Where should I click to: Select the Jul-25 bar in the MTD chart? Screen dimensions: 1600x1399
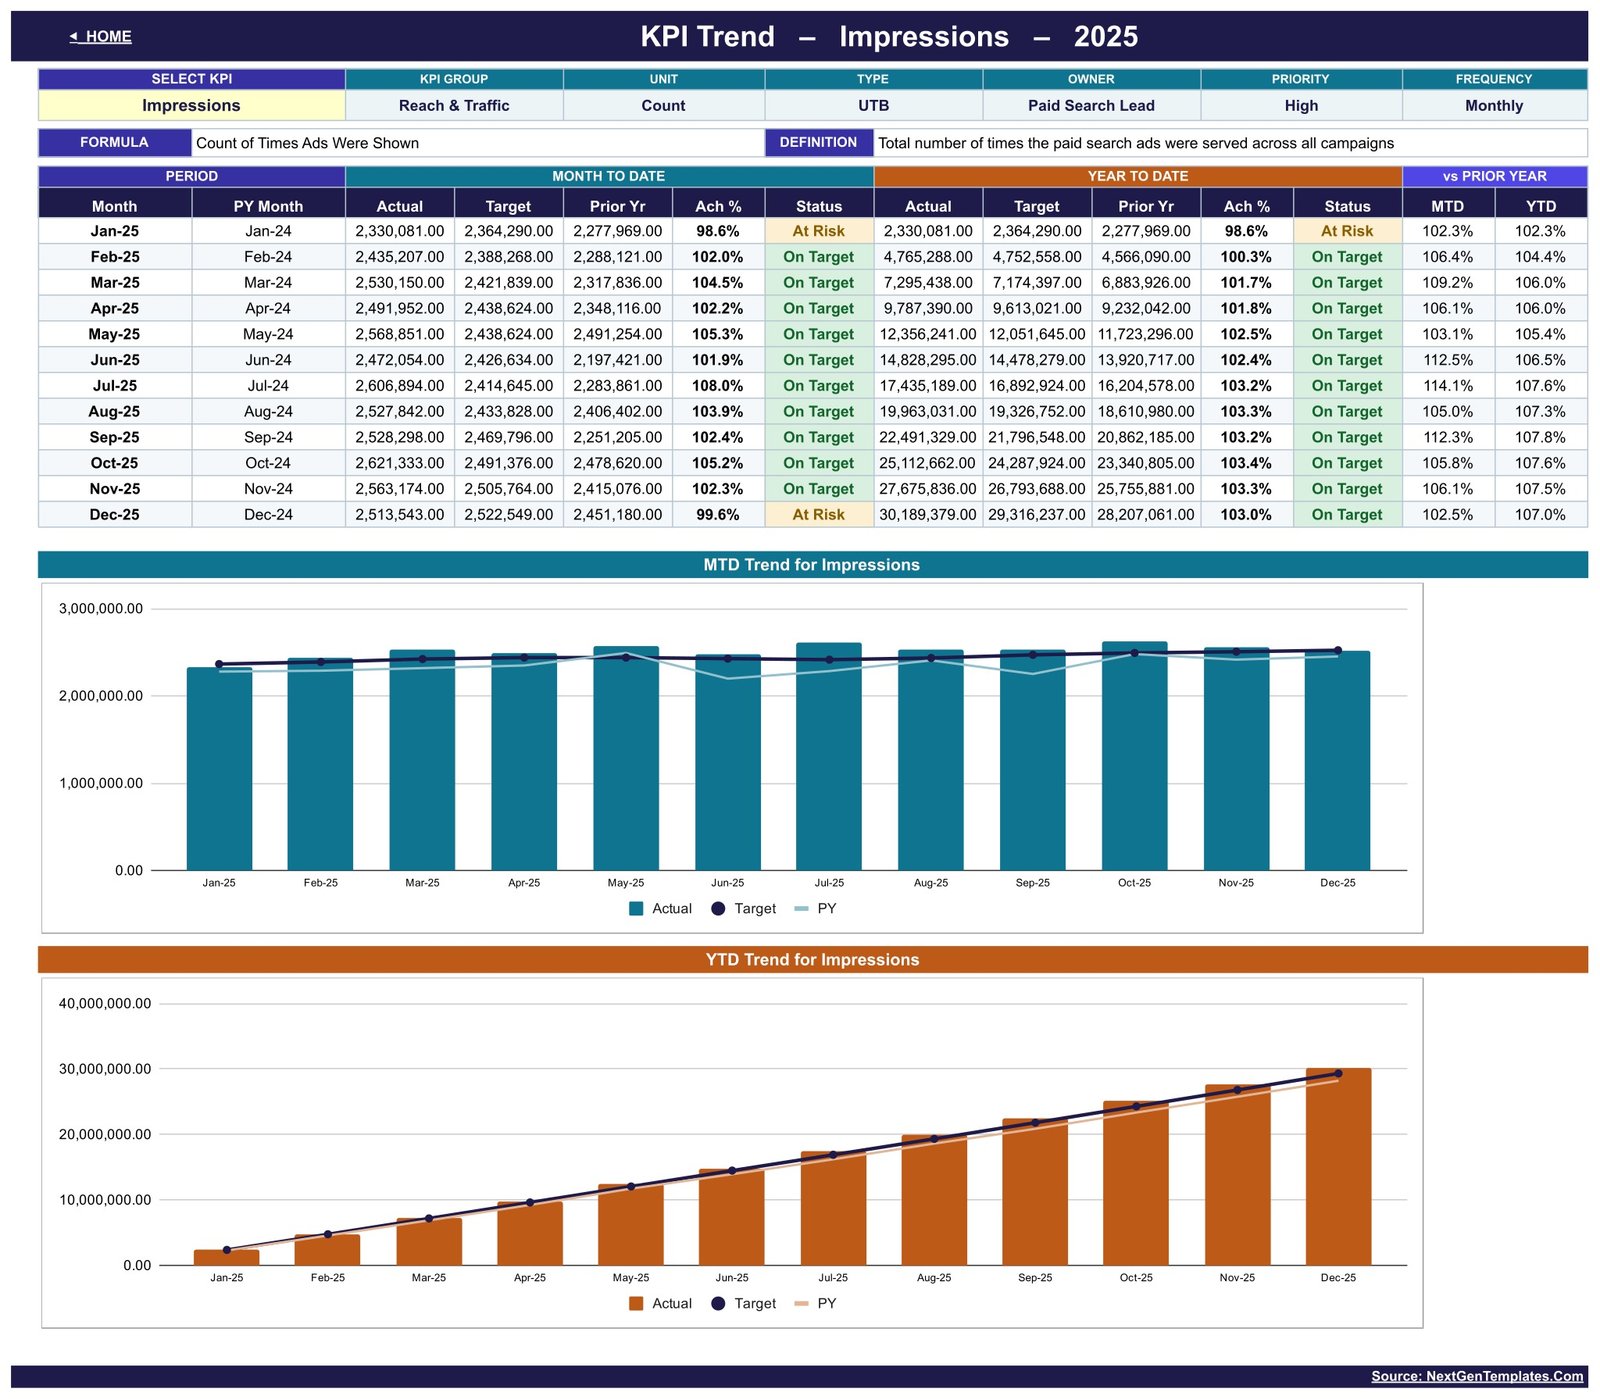point(829,757)
